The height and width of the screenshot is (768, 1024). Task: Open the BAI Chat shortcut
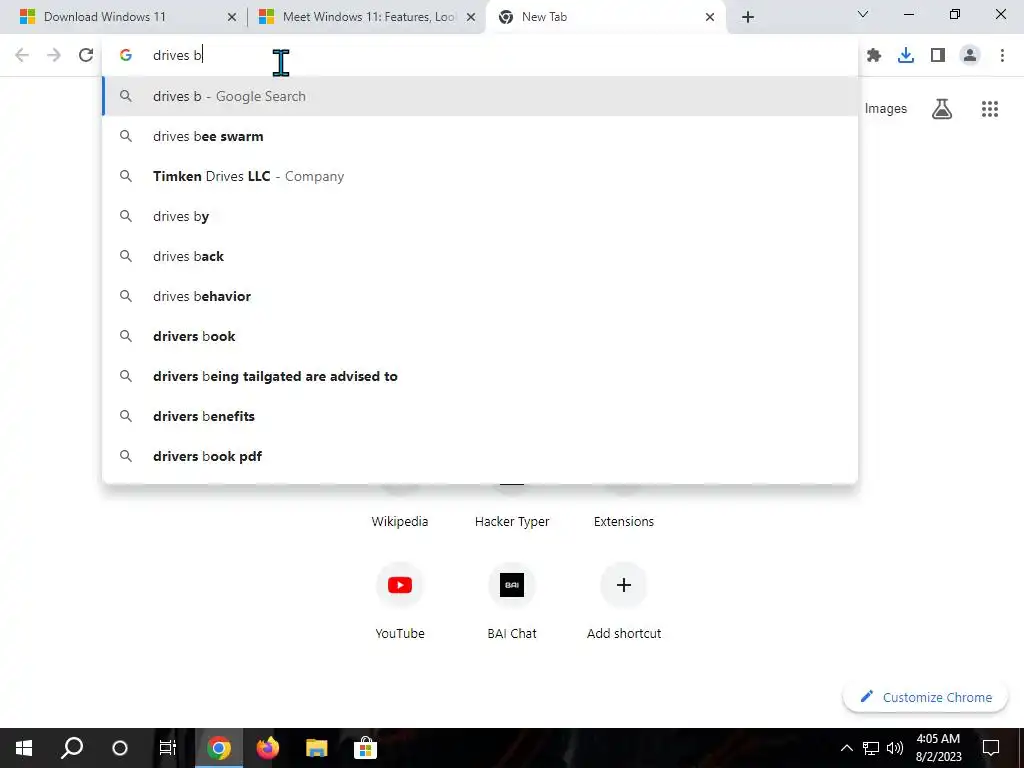(512, 601)
